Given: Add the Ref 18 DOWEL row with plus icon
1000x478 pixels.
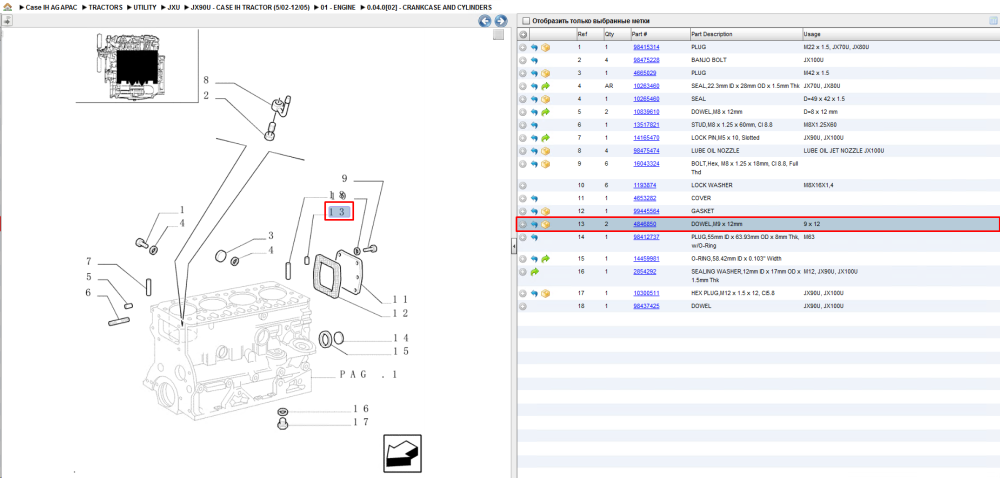Looking at the screenshot, I should (x=523, y=306).
